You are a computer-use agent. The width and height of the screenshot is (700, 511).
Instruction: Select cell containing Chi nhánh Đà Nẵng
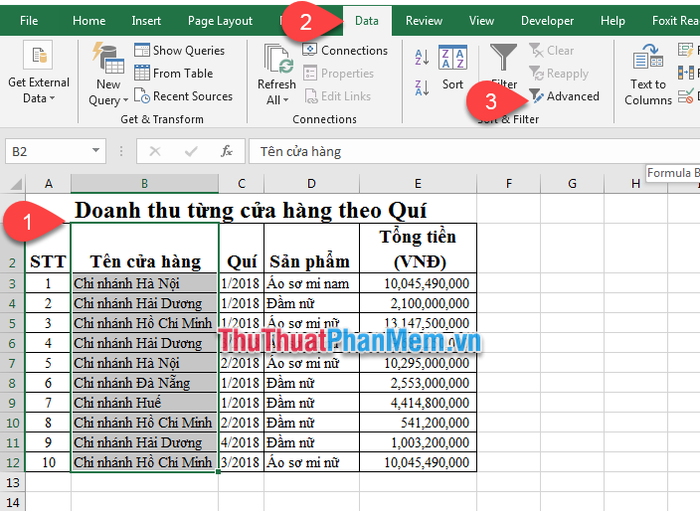145,383
